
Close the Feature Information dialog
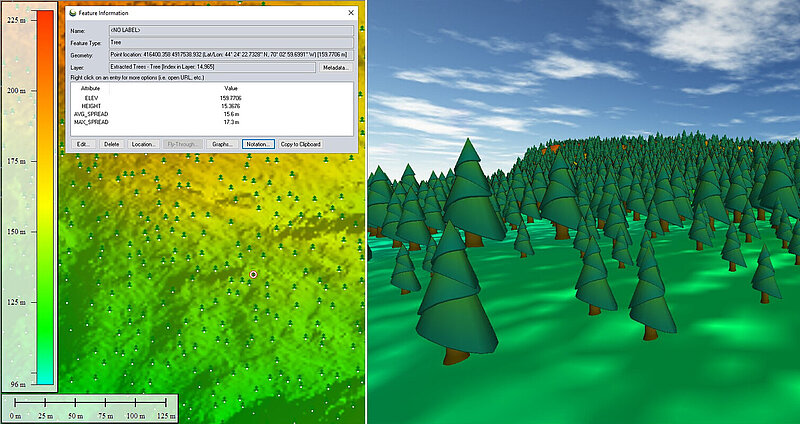click(350, 13)
